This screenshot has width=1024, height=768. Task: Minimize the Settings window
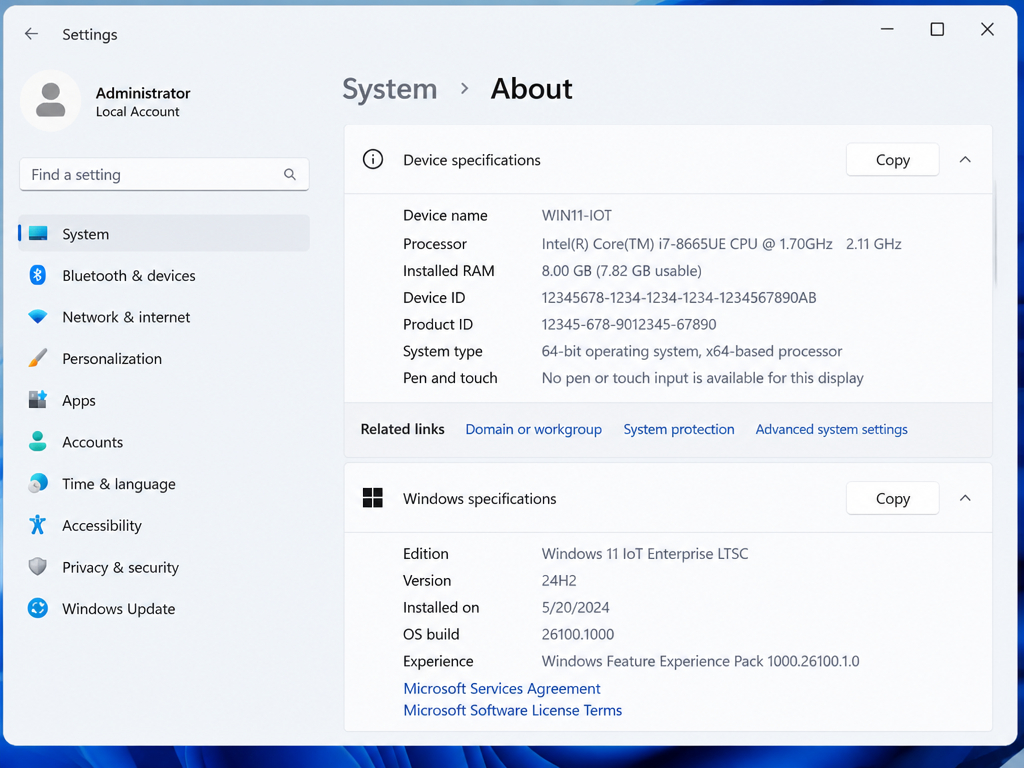pyautogui.click(x=887, y=29)
